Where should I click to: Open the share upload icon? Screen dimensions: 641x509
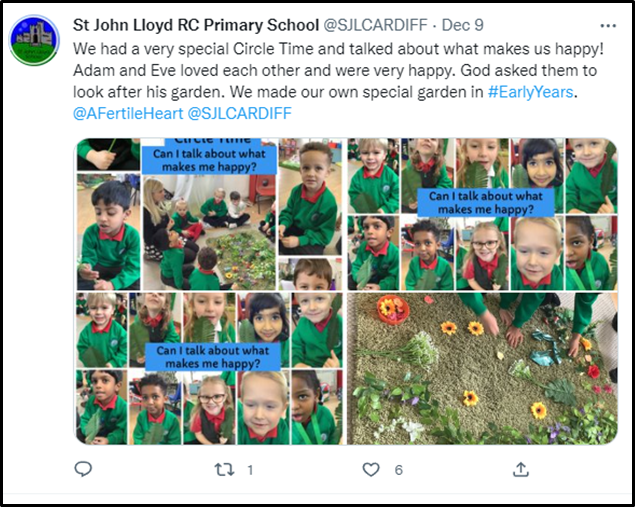pyautogui.click(x=520, y=469)
